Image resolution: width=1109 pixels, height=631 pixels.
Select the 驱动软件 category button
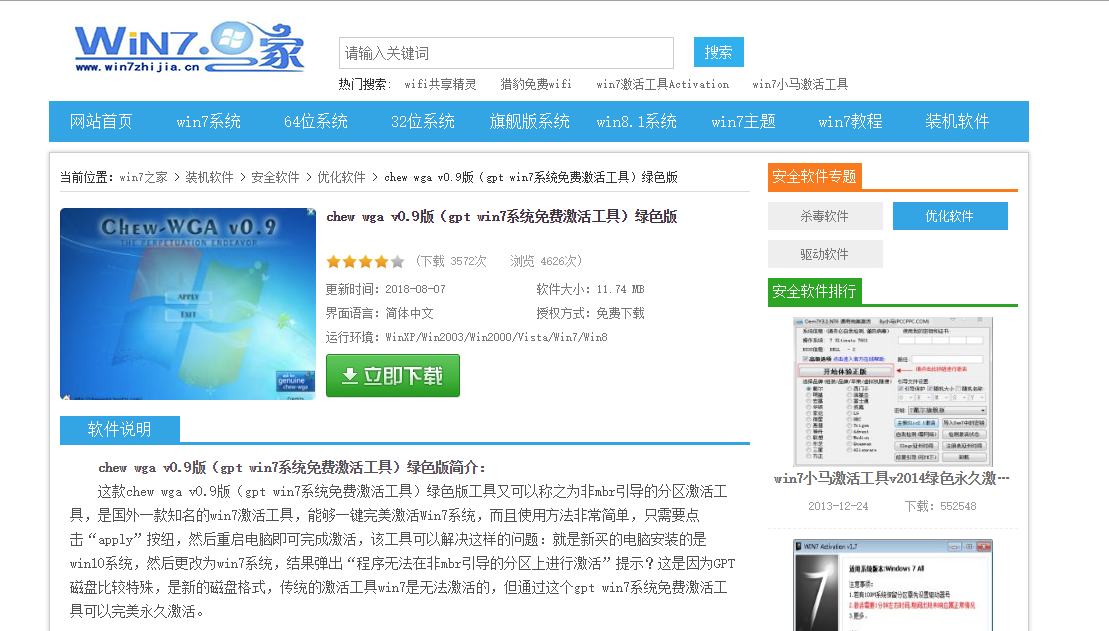(x=825, y=254)
